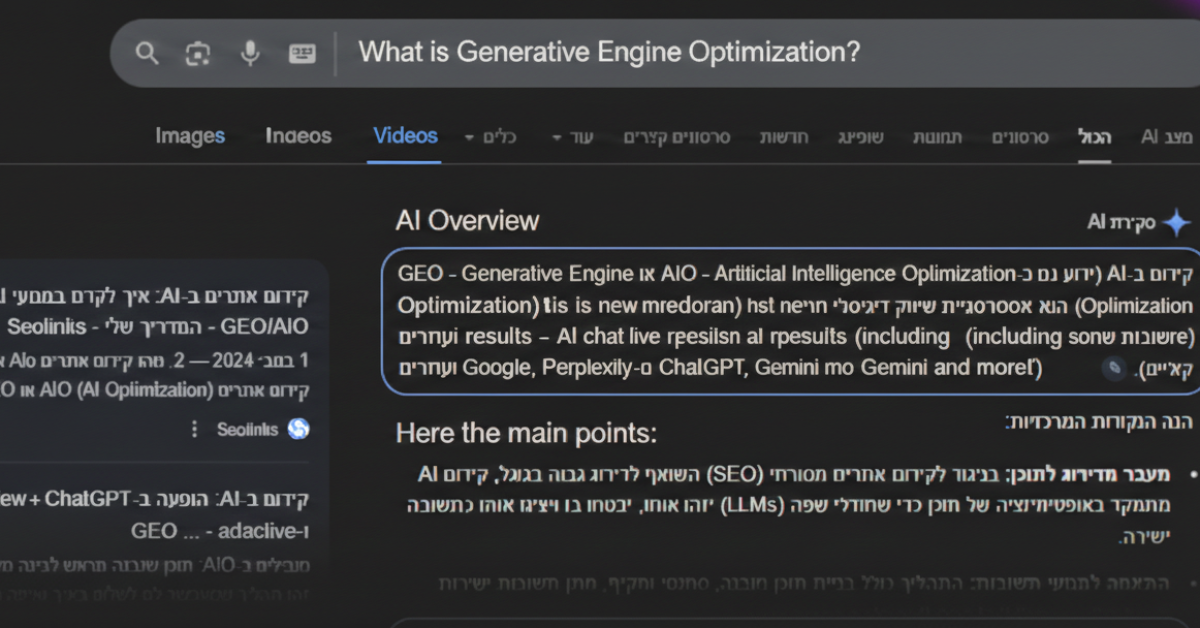Open the source link chip in AI Overview
The image size is (1200, 628).
[x=1113, y=369]
